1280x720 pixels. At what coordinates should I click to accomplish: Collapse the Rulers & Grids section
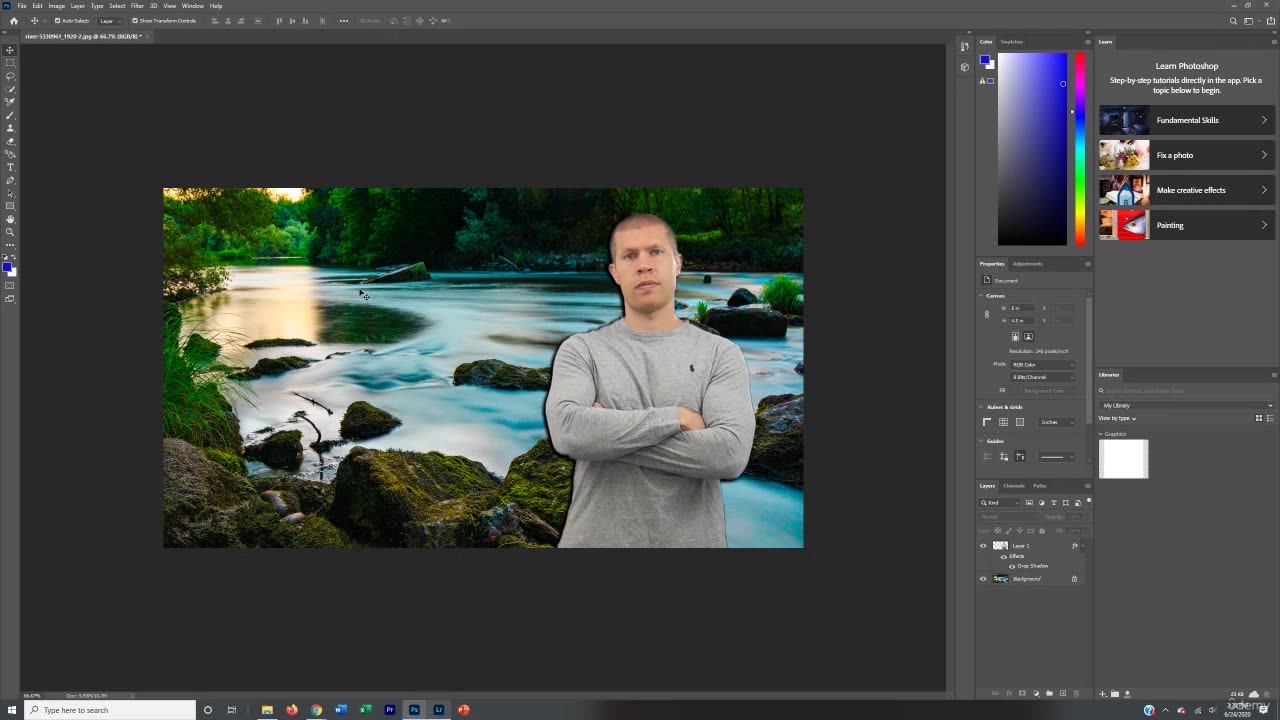point(981,407)
